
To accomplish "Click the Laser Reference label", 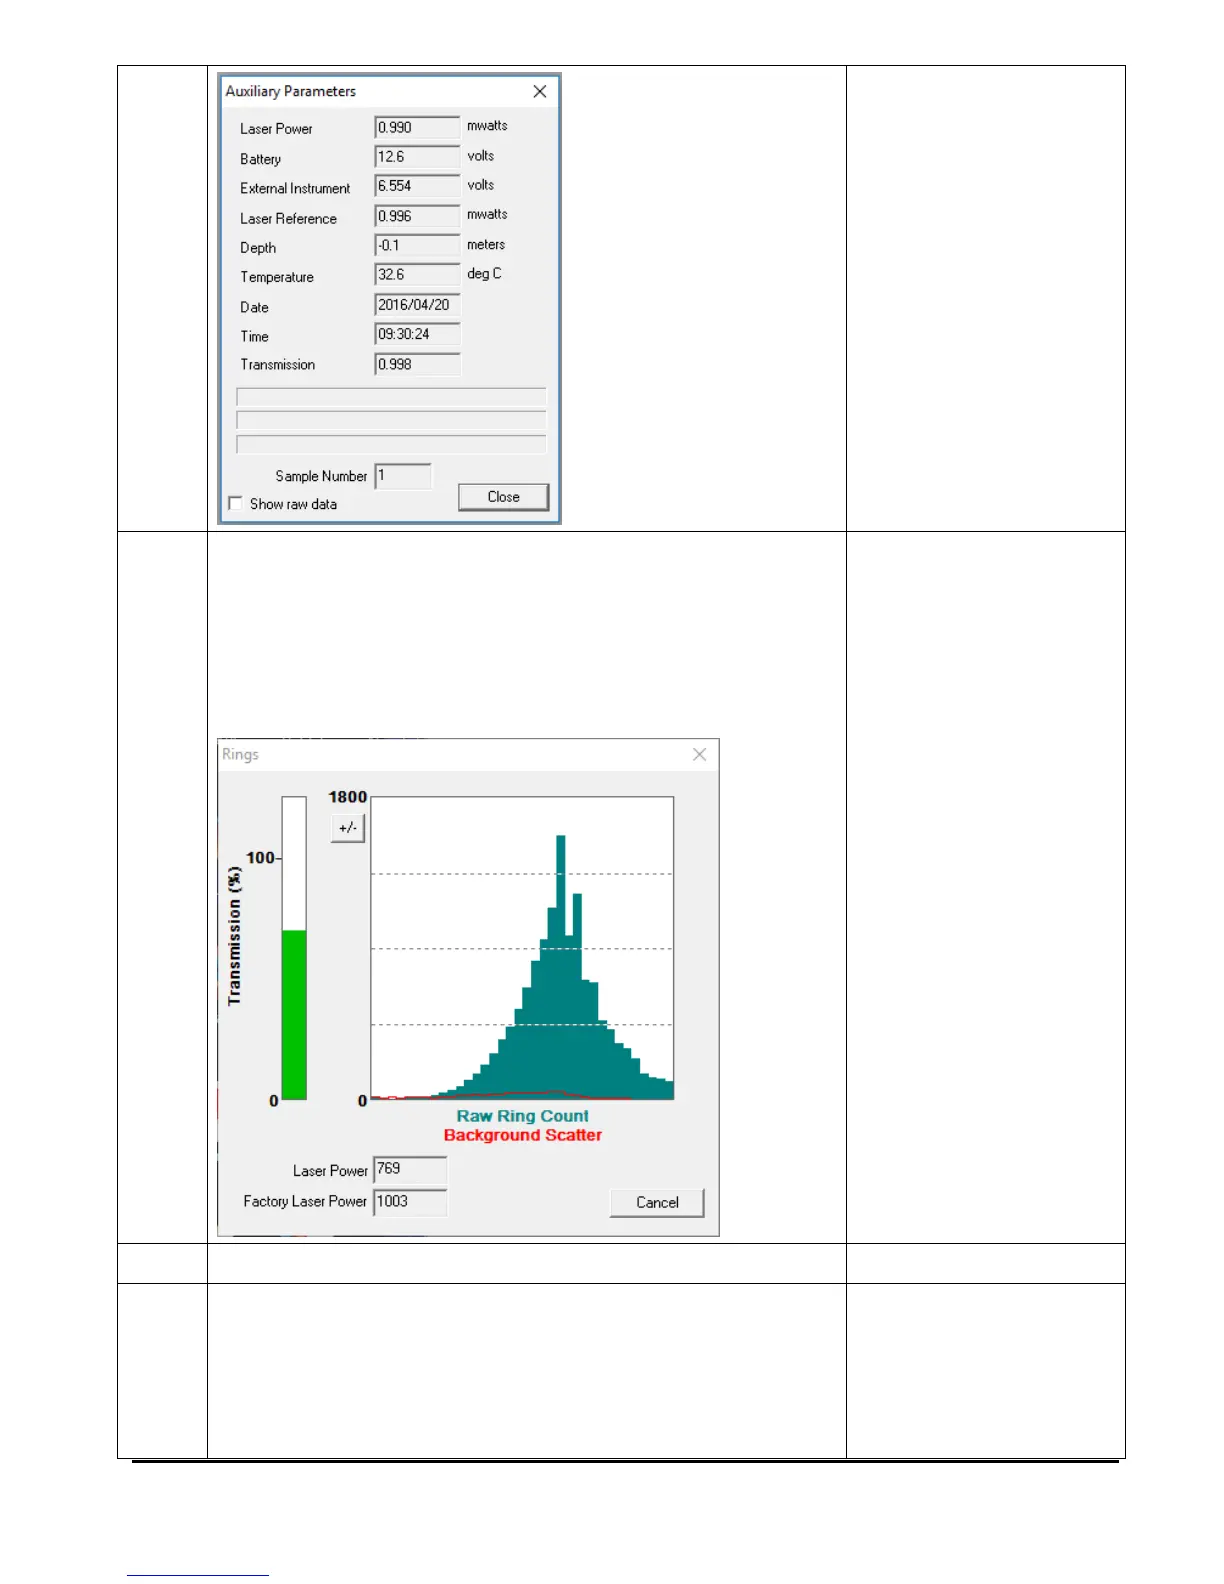I will tap(288, 218).
